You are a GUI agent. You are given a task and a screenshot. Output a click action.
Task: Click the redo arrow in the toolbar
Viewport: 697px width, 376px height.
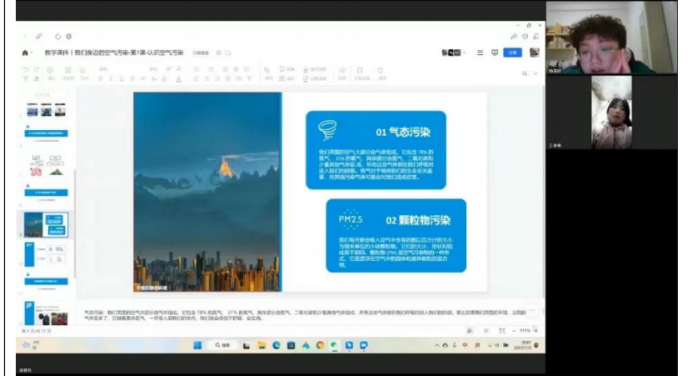(36, 70)
